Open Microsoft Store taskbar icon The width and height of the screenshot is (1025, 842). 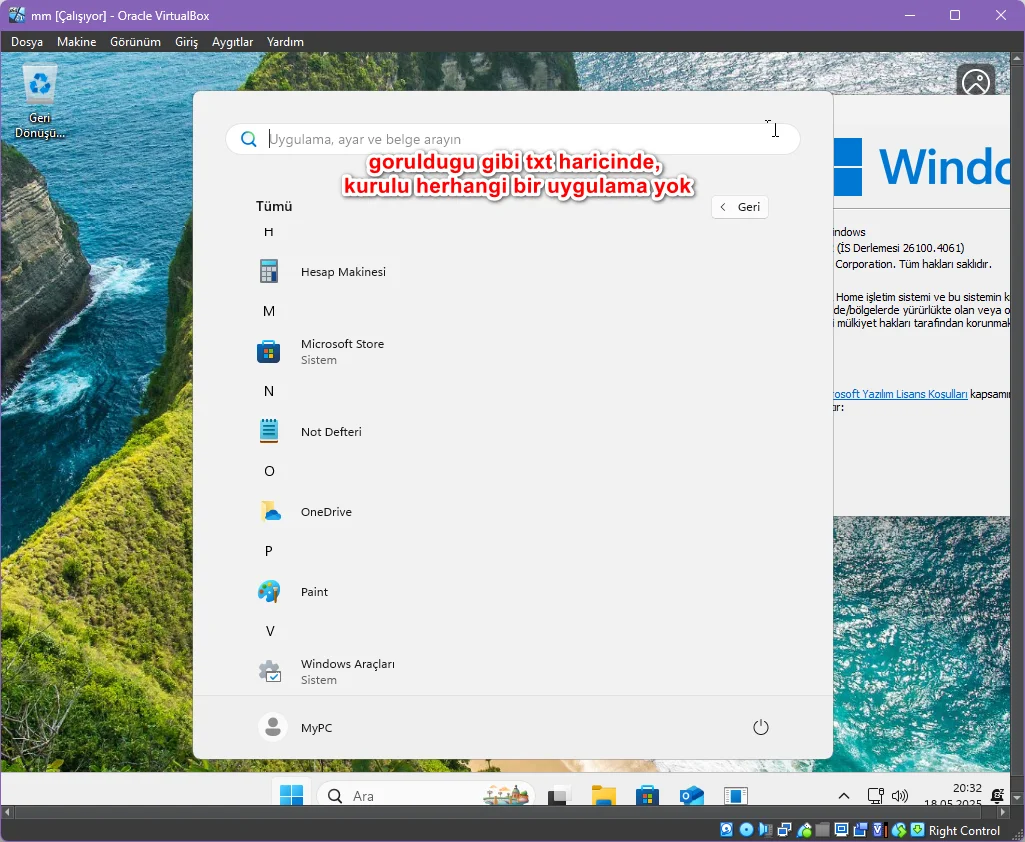click(x=647, y=796)
